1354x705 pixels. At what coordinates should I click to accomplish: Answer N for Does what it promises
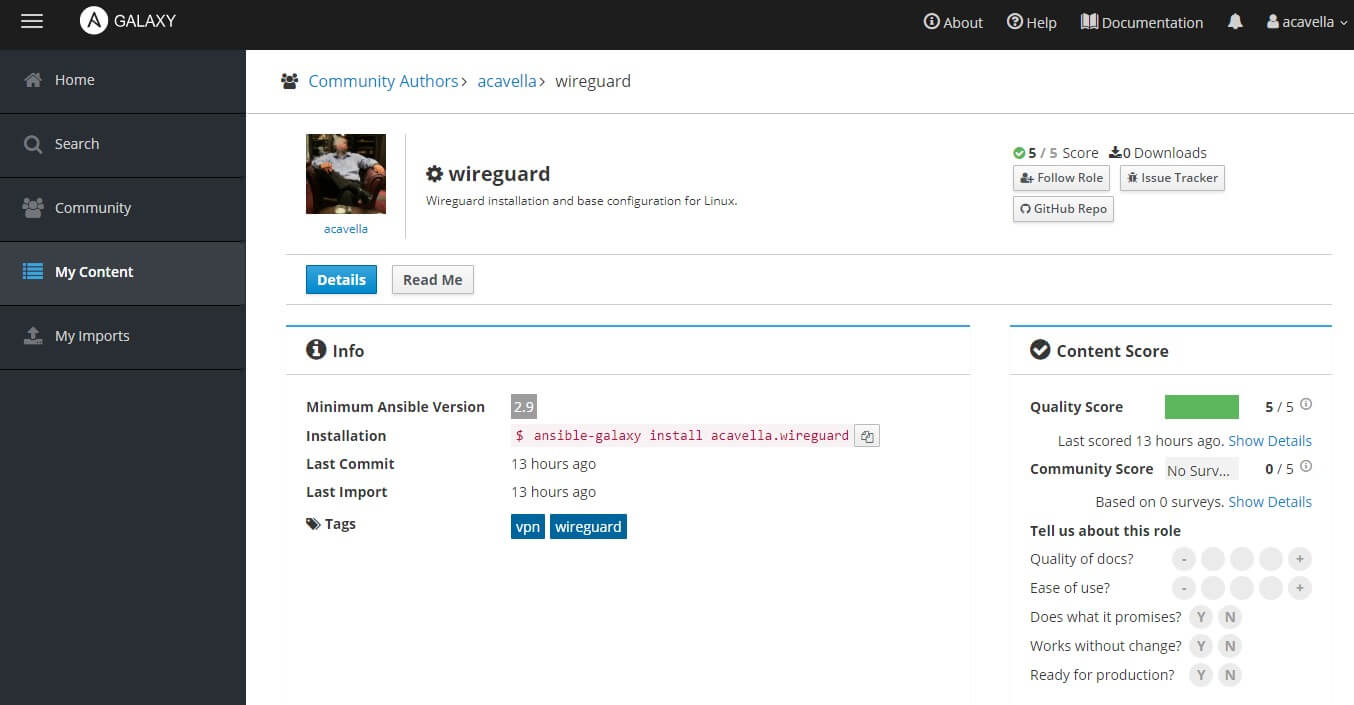[1230, 617]
